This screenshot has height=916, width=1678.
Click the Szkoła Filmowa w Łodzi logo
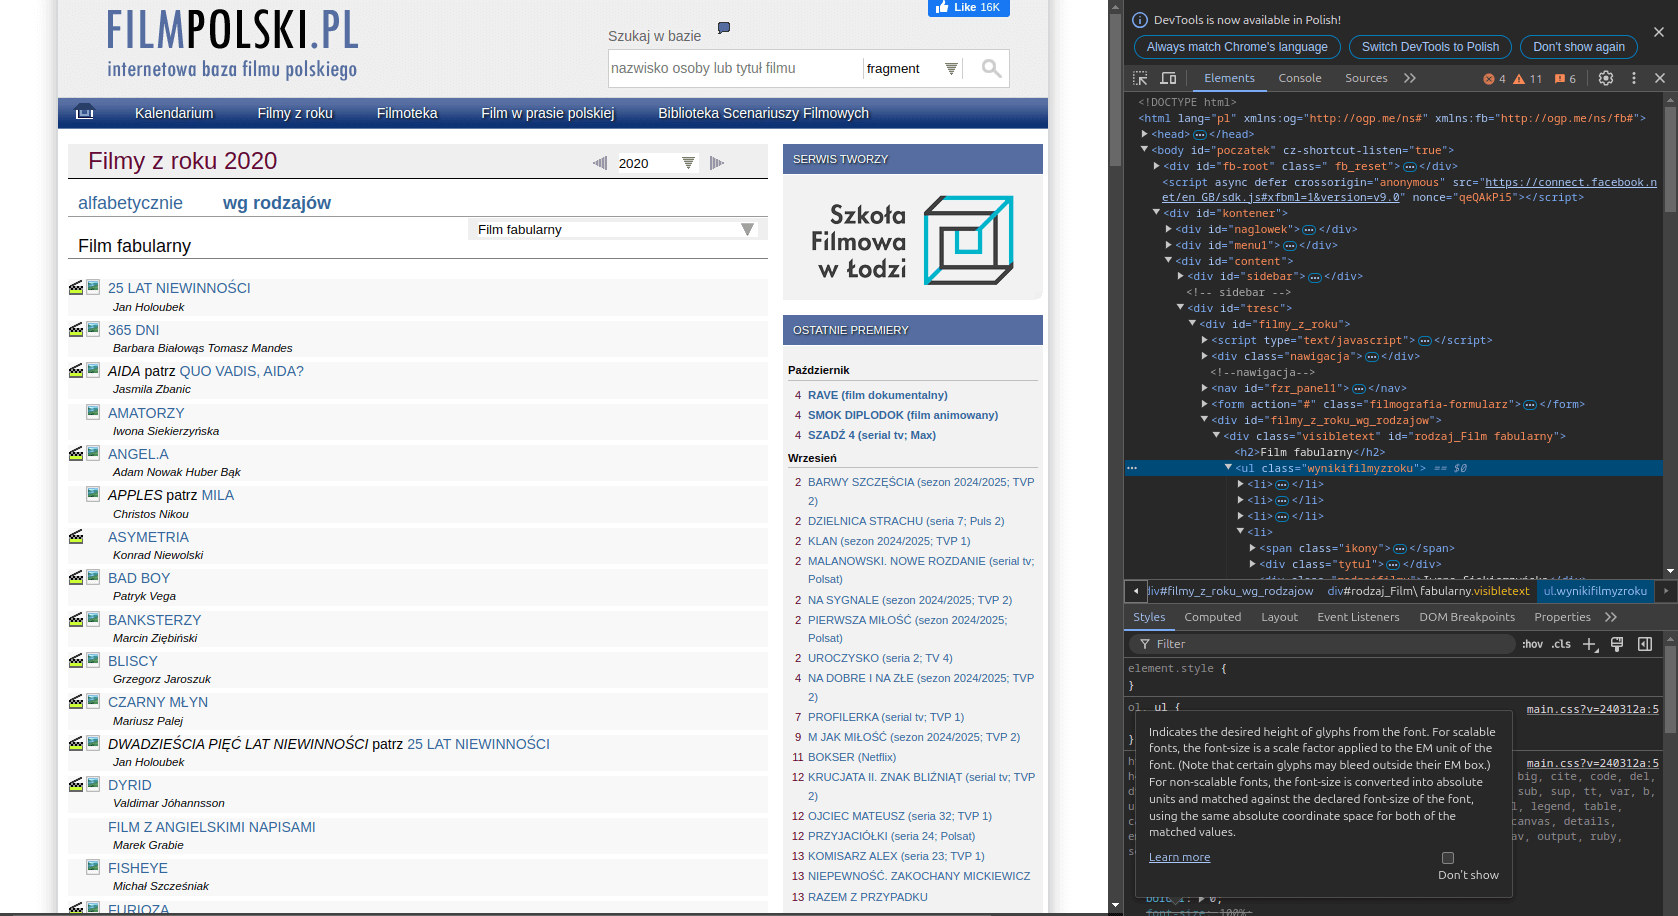[x=912, y=239]
